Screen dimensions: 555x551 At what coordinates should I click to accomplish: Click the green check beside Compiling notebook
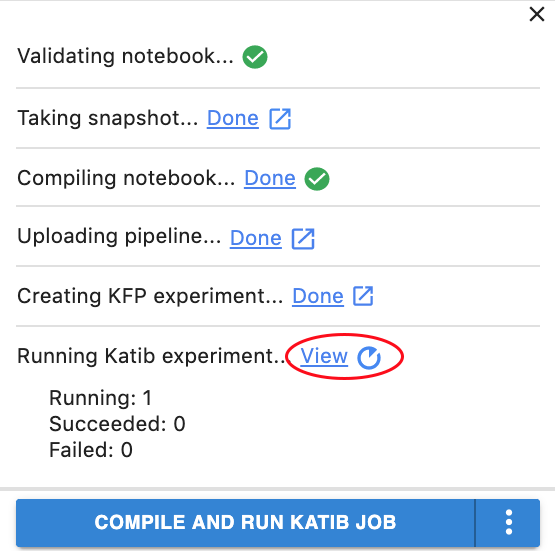pyautogui.click(x=317, y=179)
